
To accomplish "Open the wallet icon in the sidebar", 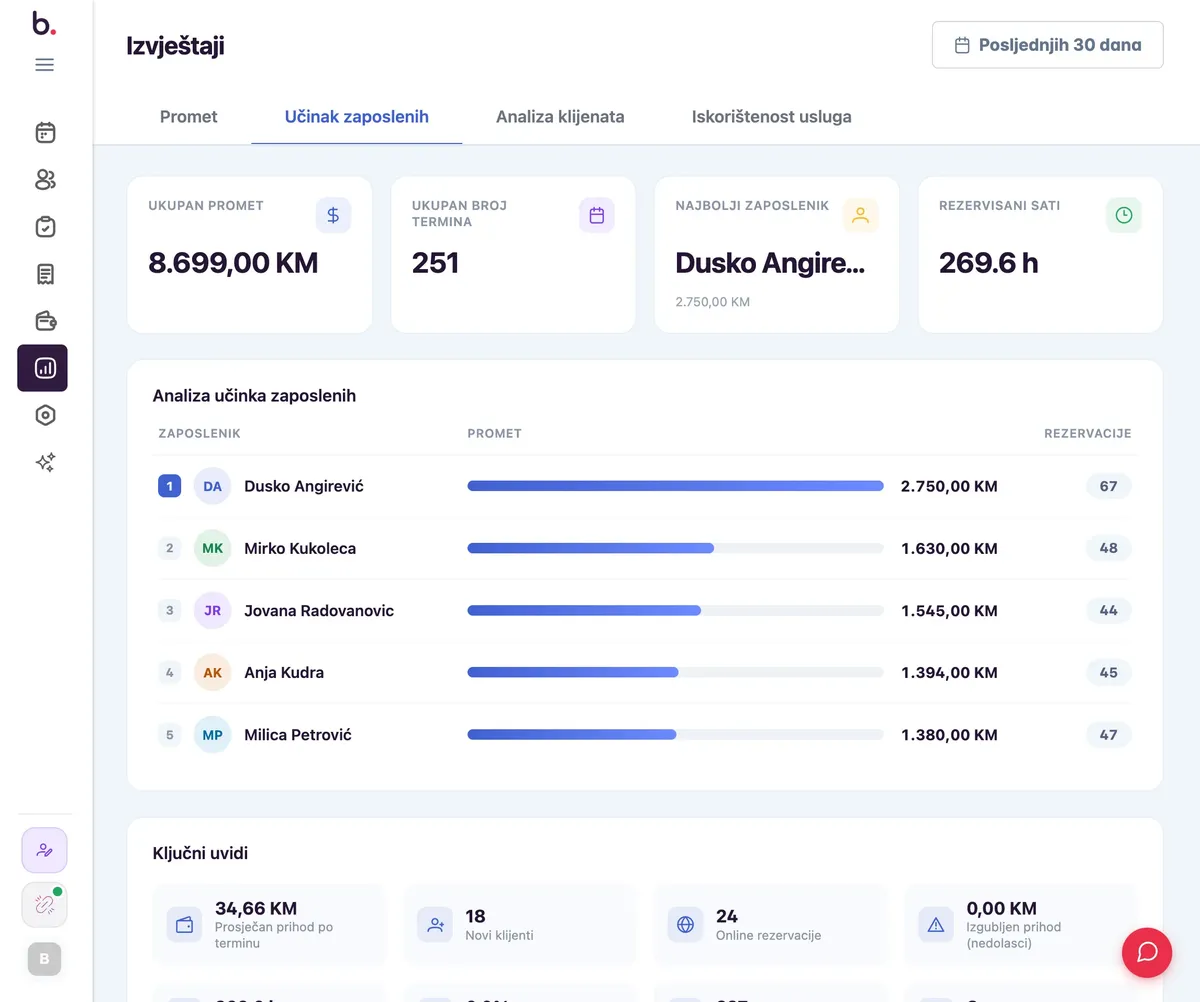I will tap(45, 321).
